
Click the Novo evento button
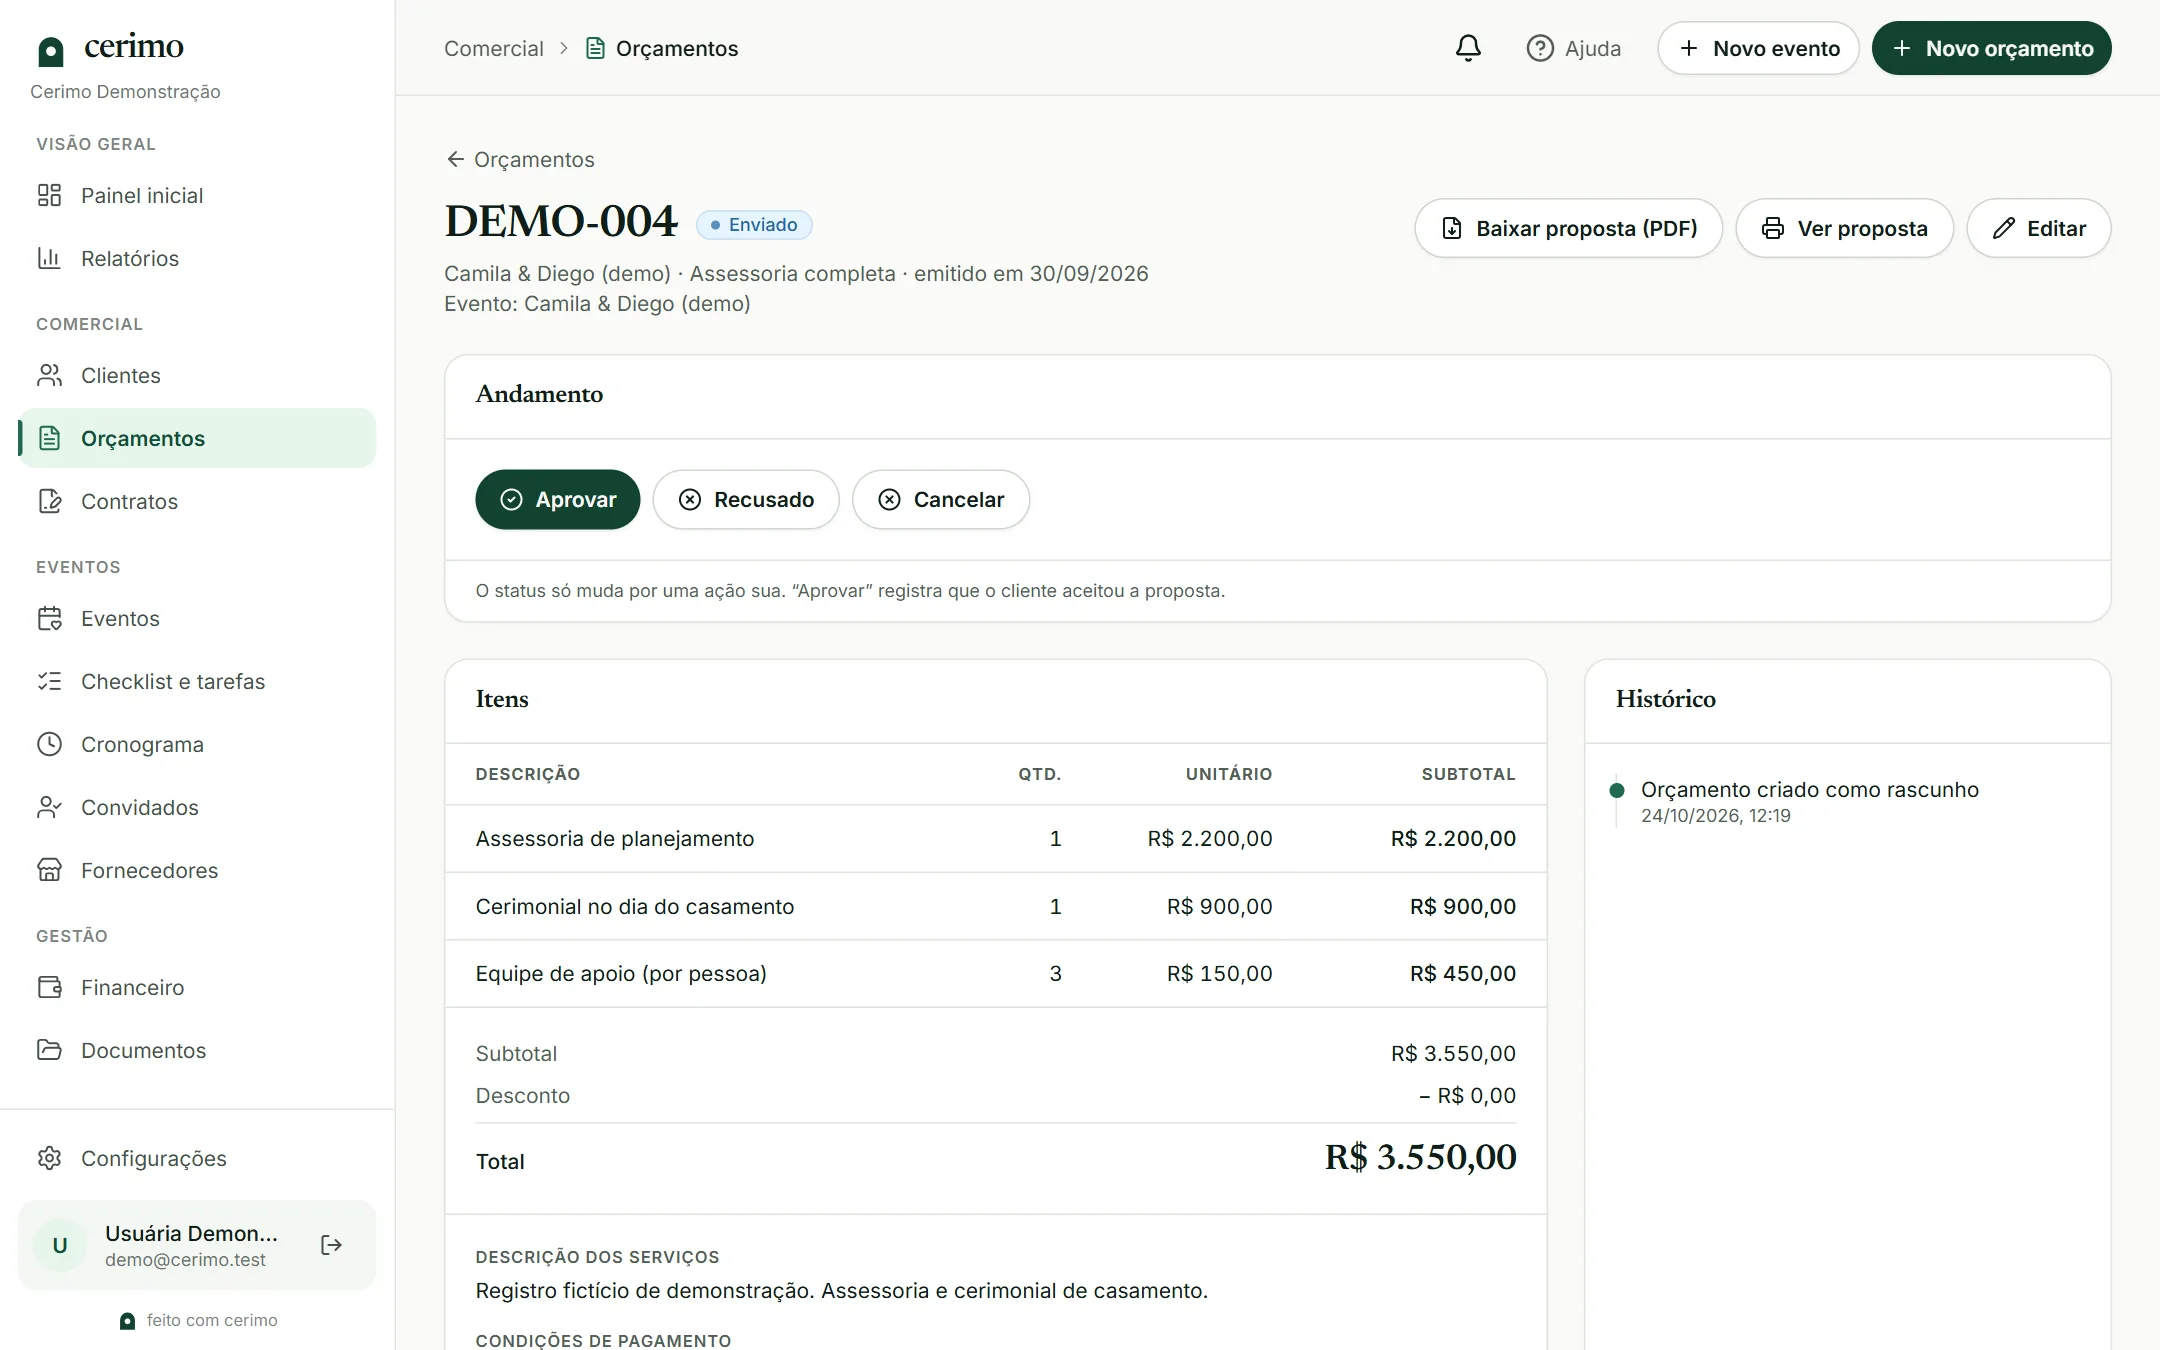tap(1758, 48)
